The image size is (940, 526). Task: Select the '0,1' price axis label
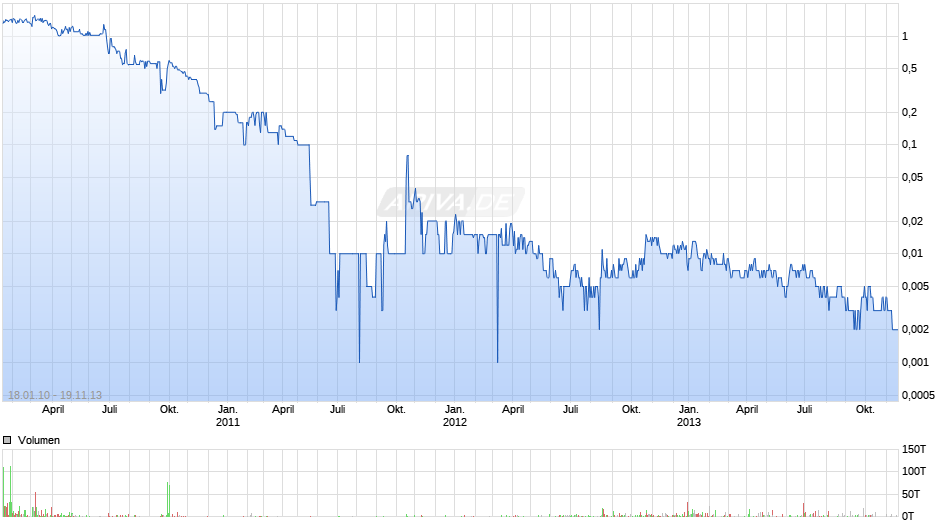[909, 144]
